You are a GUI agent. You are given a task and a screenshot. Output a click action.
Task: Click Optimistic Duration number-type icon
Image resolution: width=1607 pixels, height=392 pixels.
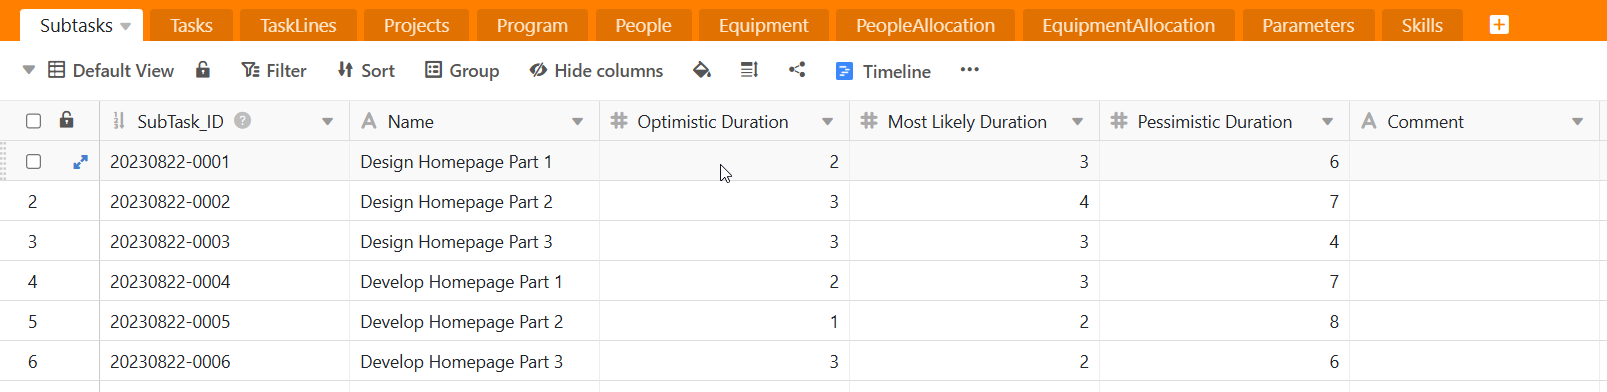click(x=619, y=121)
